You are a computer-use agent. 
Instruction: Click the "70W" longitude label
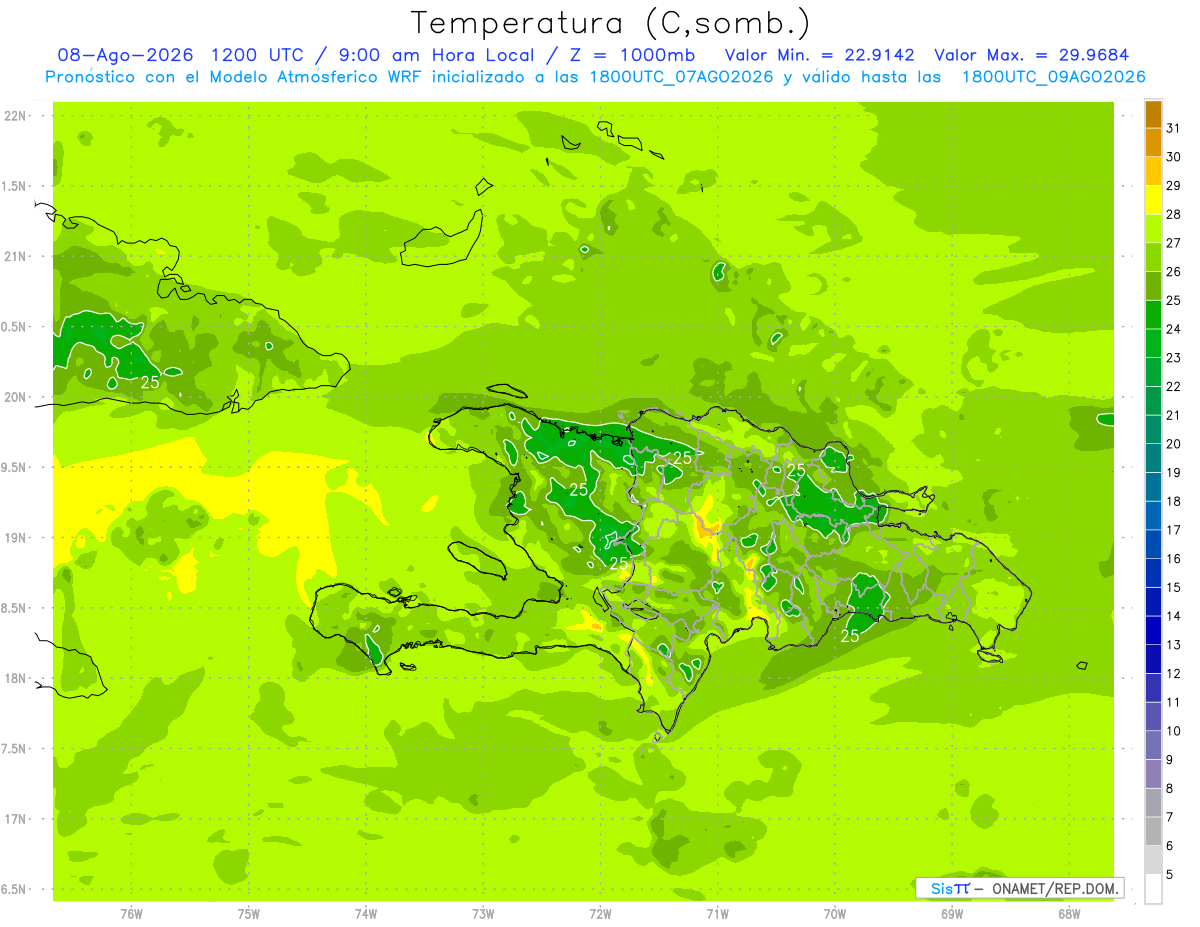click(835, 914)
